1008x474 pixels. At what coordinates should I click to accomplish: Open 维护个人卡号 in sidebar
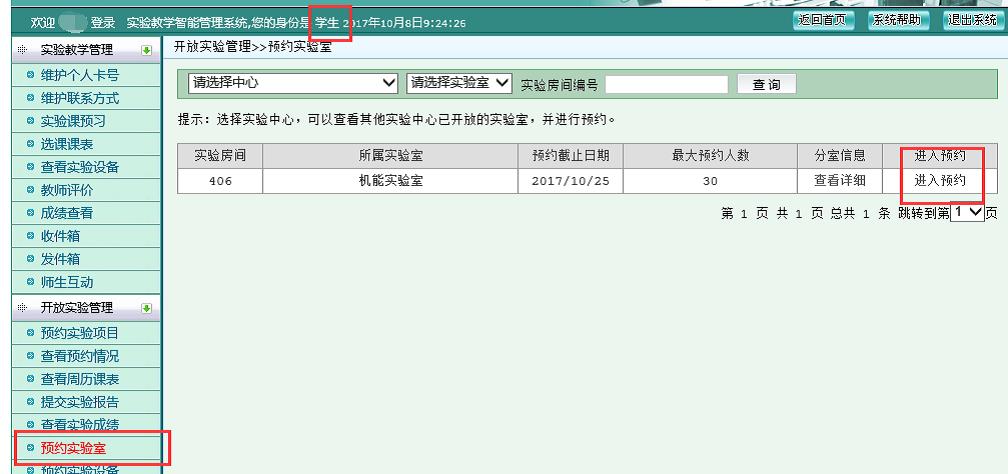(x=79, y=75)
